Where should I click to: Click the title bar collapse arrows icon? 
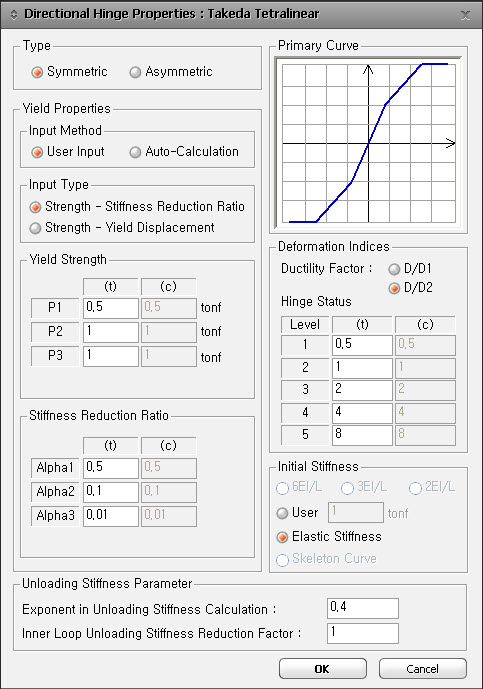[x=14, y=15]
